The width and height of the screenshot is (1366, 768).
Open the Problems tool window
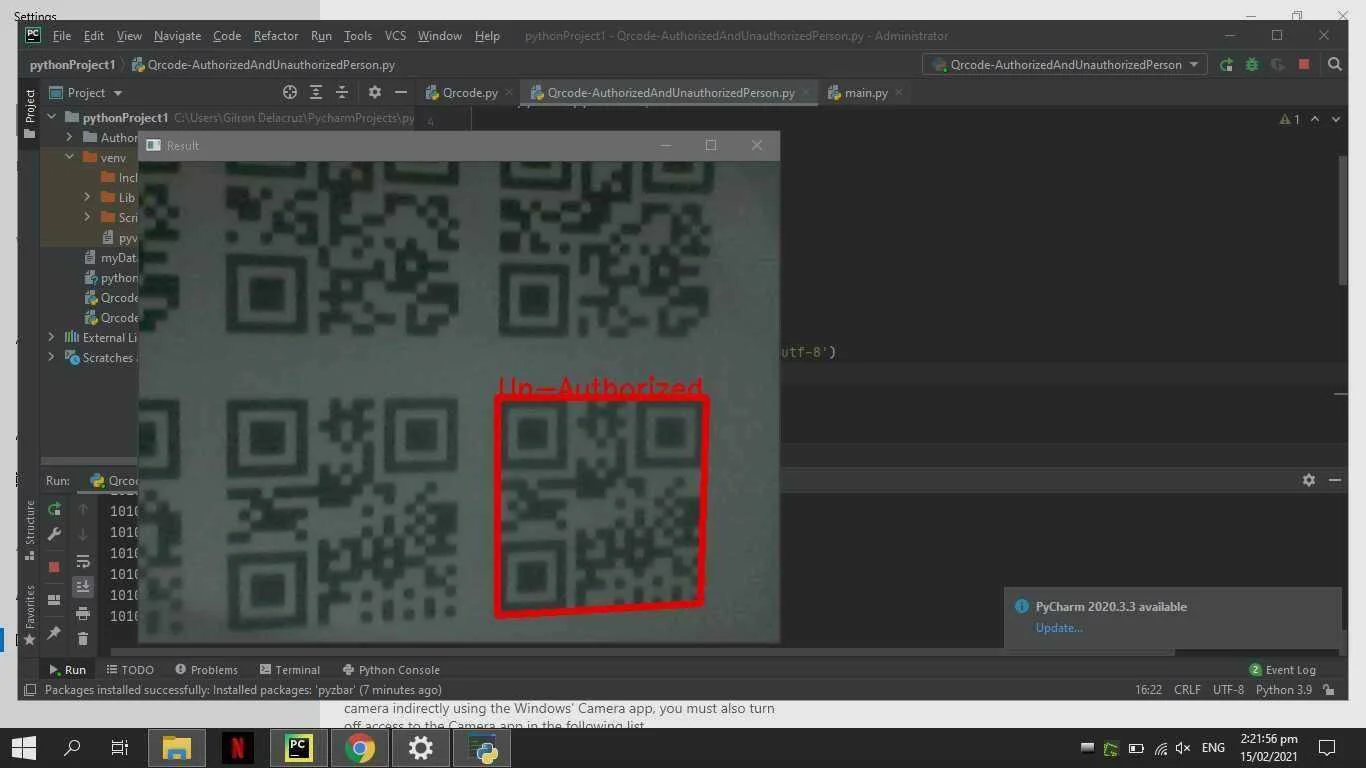[206, 670]
